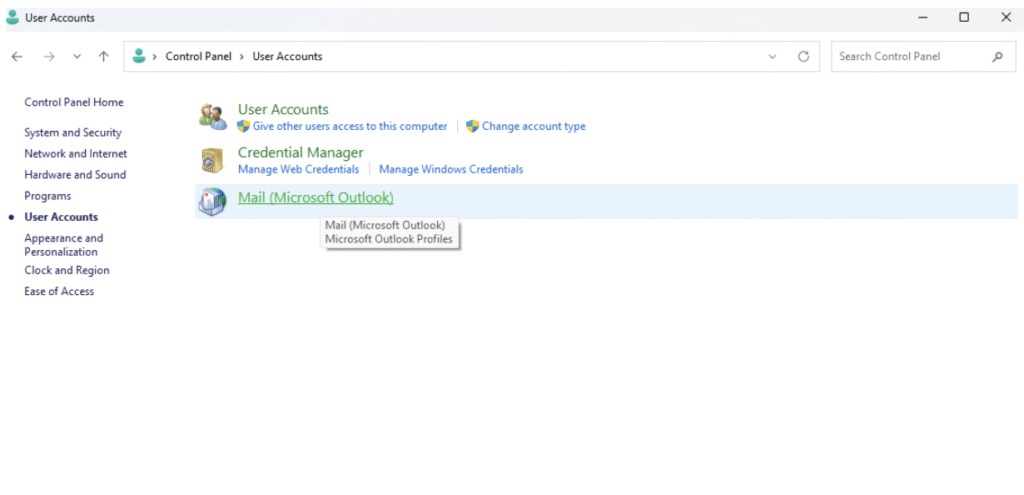Open Ease of Access category
Viewport: 1024px width, 495px height.
pos(59,291)
